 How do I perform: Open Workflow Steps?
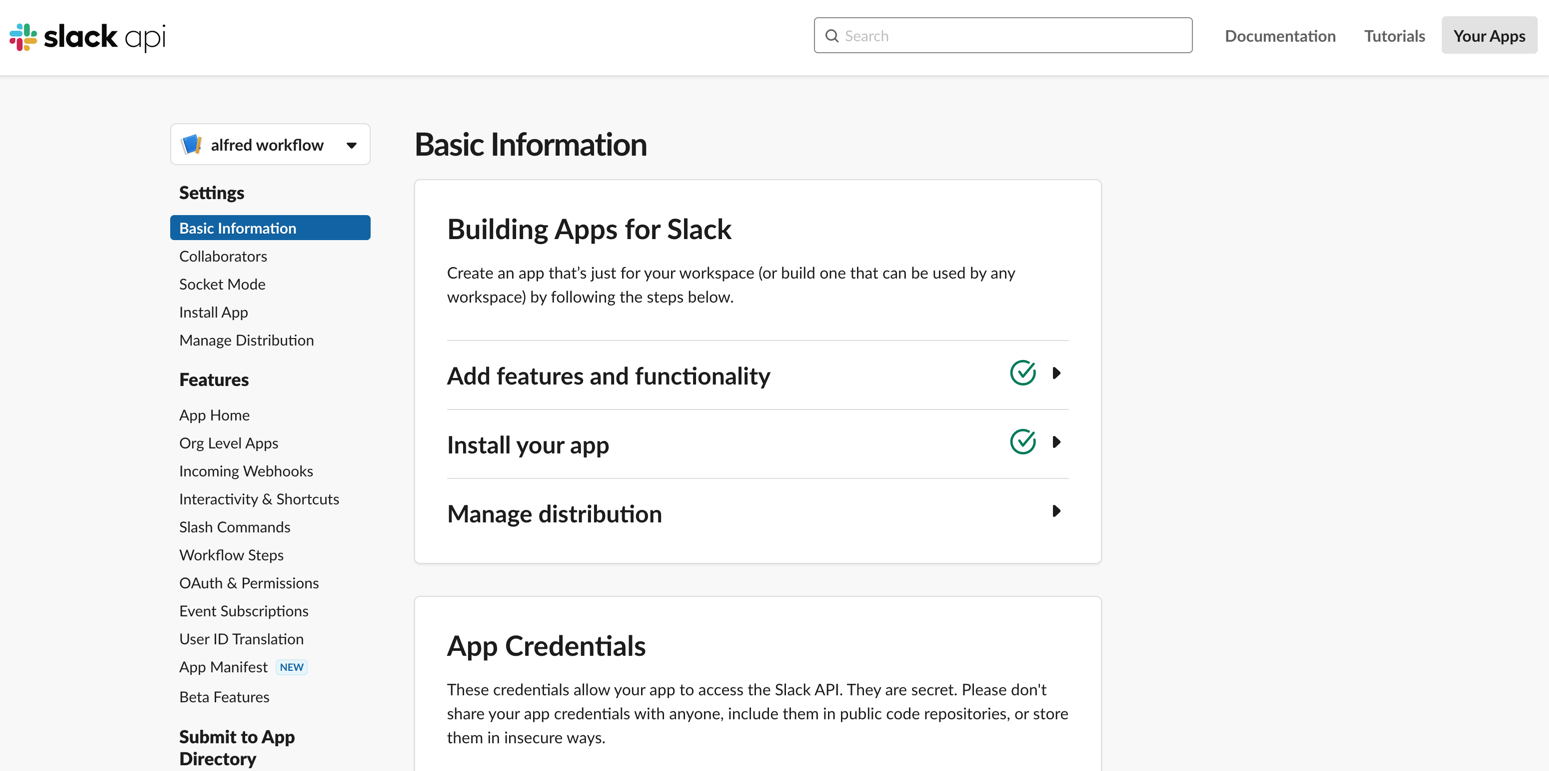tap(231, 555)
